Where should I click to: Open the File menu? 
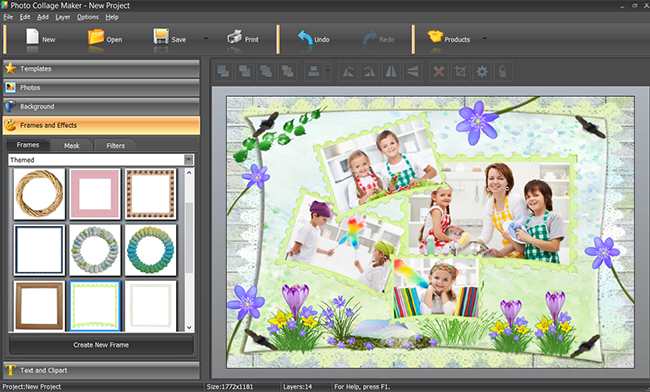click(x=8, y=17)
